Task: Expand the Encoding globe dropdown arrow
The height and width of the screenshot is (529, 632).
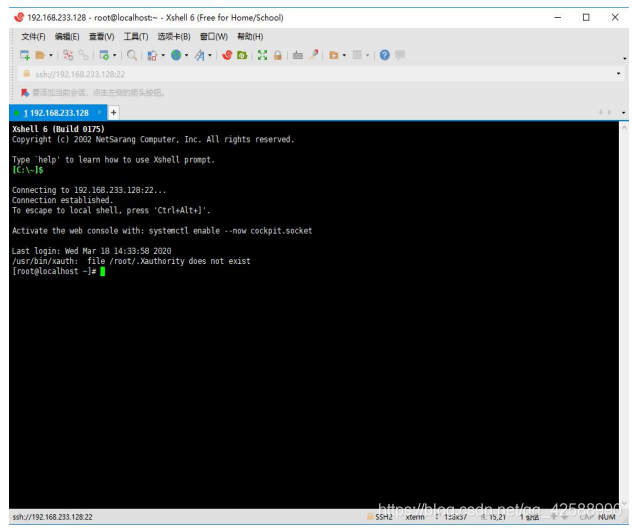Action: (x=186, y=55)
